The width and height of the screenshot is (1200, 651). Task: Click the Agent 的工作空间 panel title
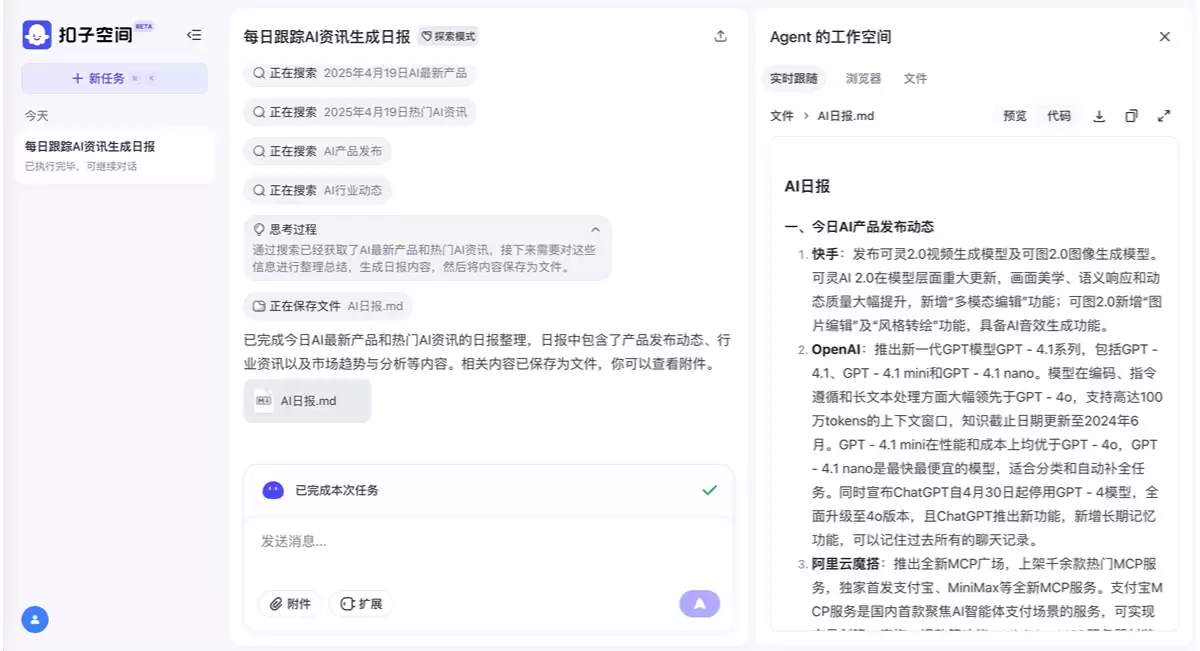click(830, 37)
